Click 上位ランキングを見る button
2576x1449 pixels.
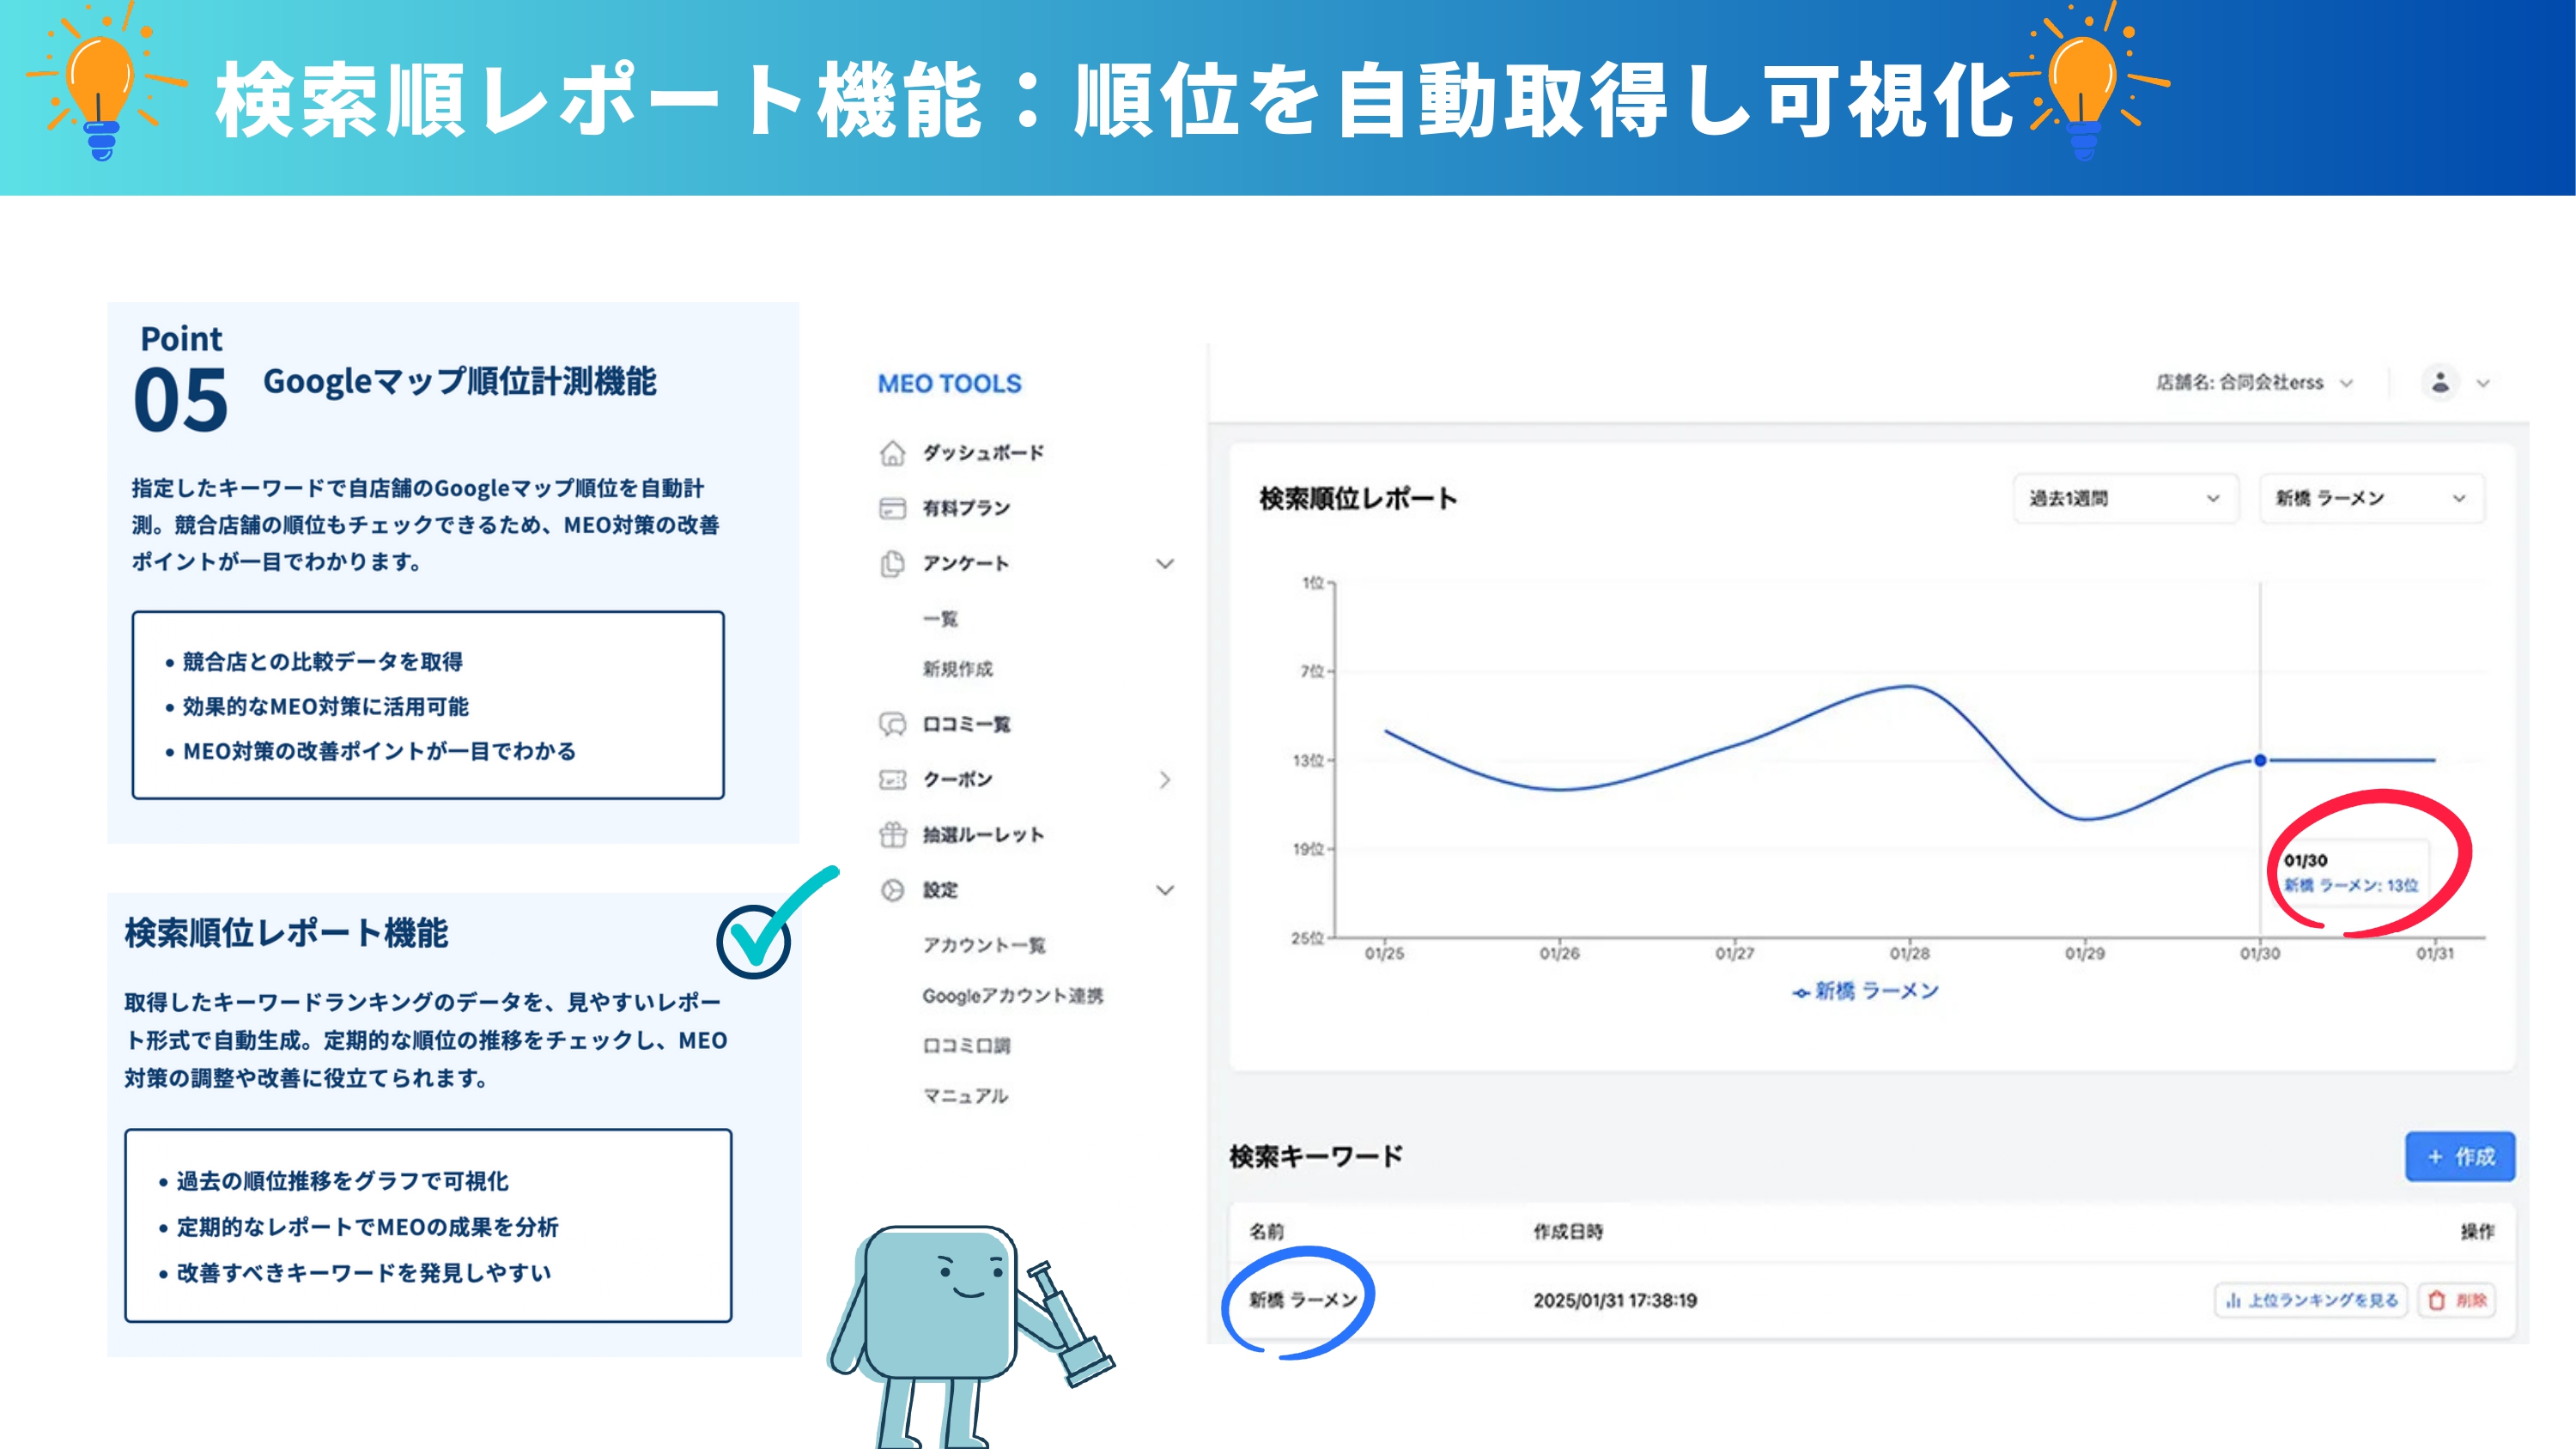pos(2311,1300)
